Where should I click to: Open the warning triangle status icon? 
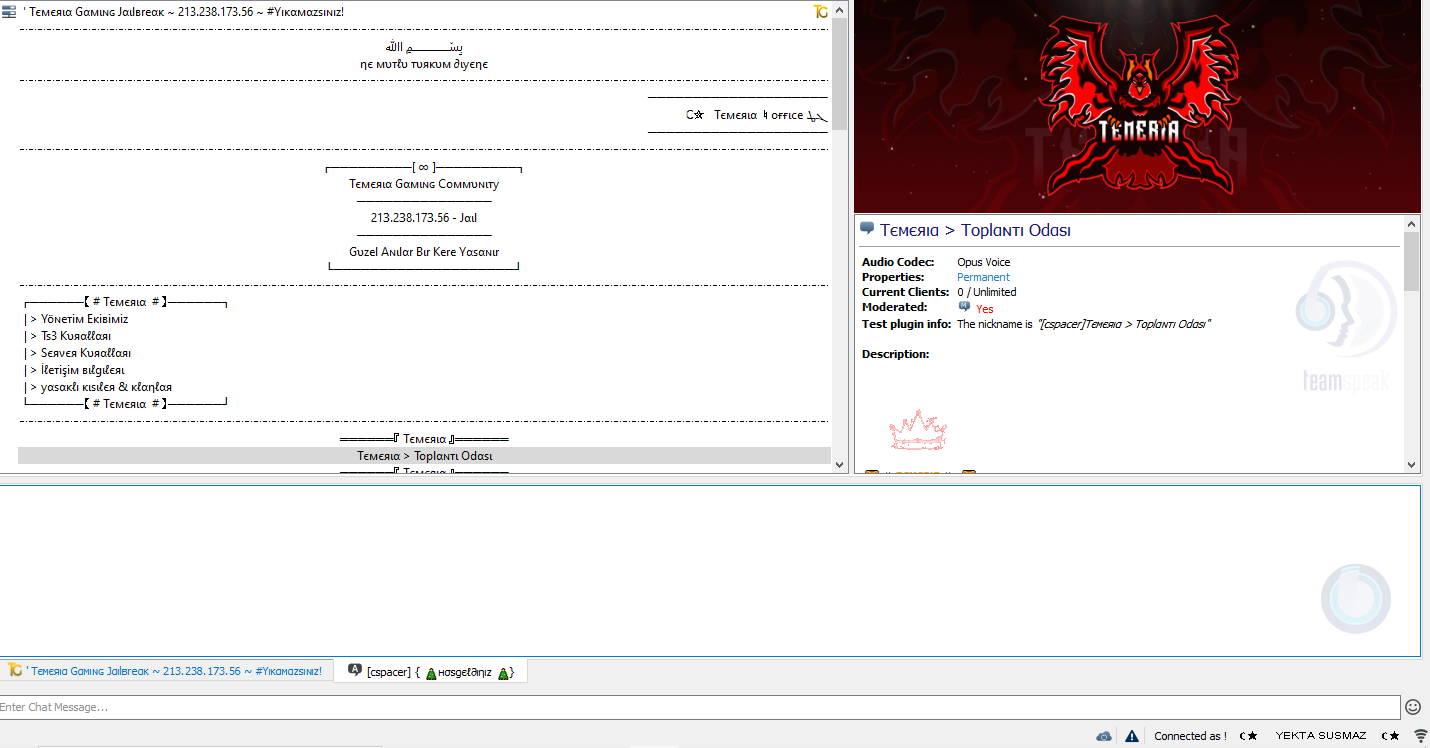tap(1132, 736)
